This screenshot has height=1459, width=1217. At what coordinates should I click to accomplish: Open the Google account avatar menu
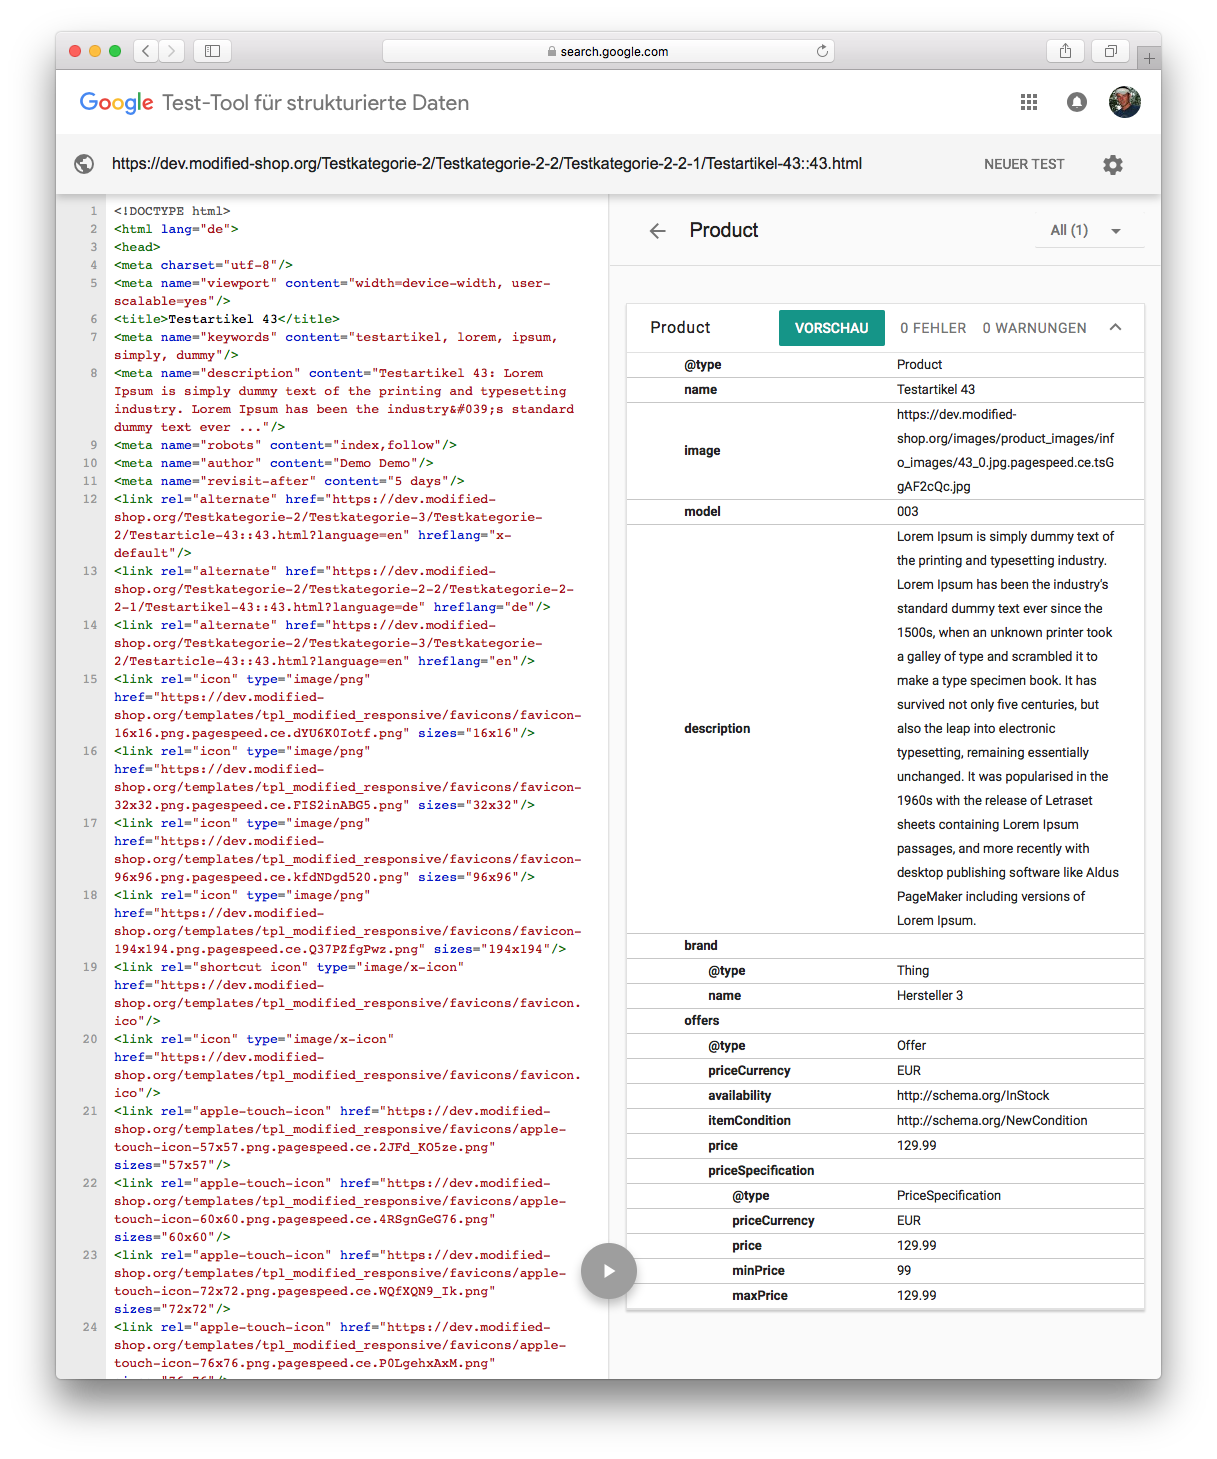click(1124, 102)
